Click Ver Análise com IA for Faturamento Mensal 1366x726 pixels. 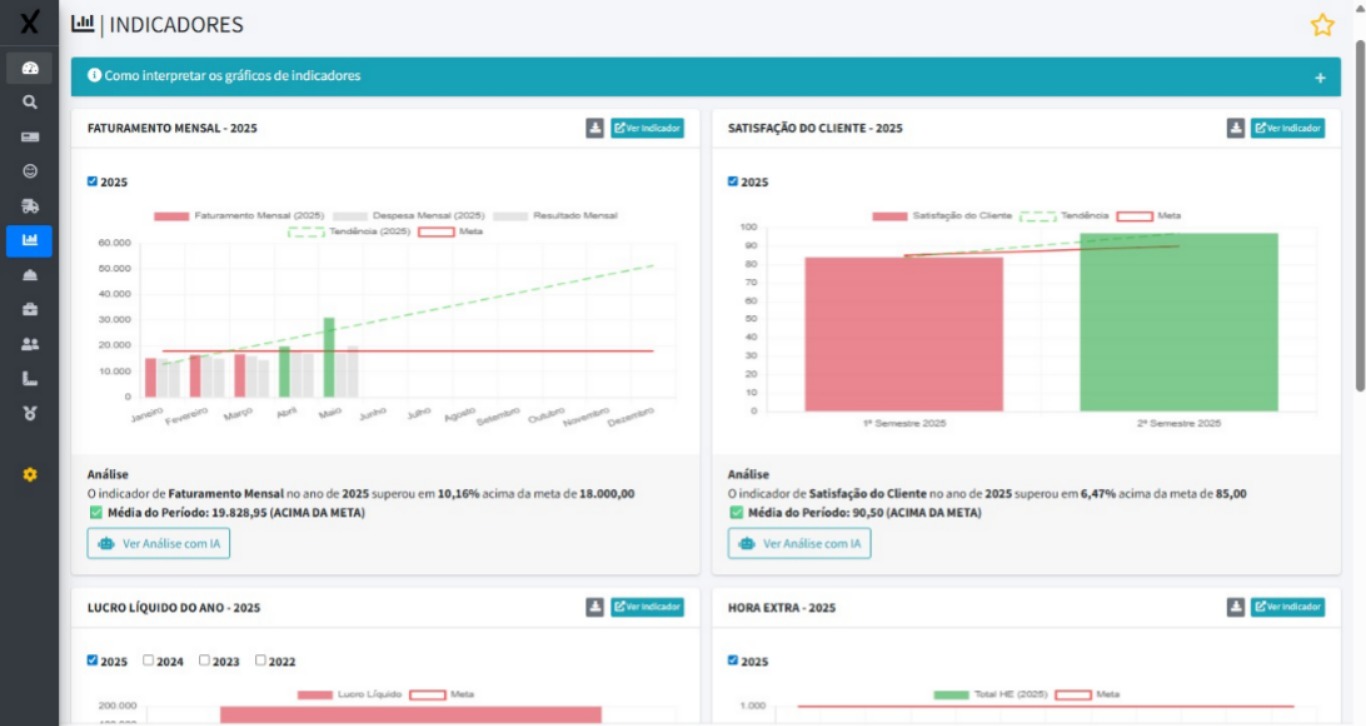(158, 542)
